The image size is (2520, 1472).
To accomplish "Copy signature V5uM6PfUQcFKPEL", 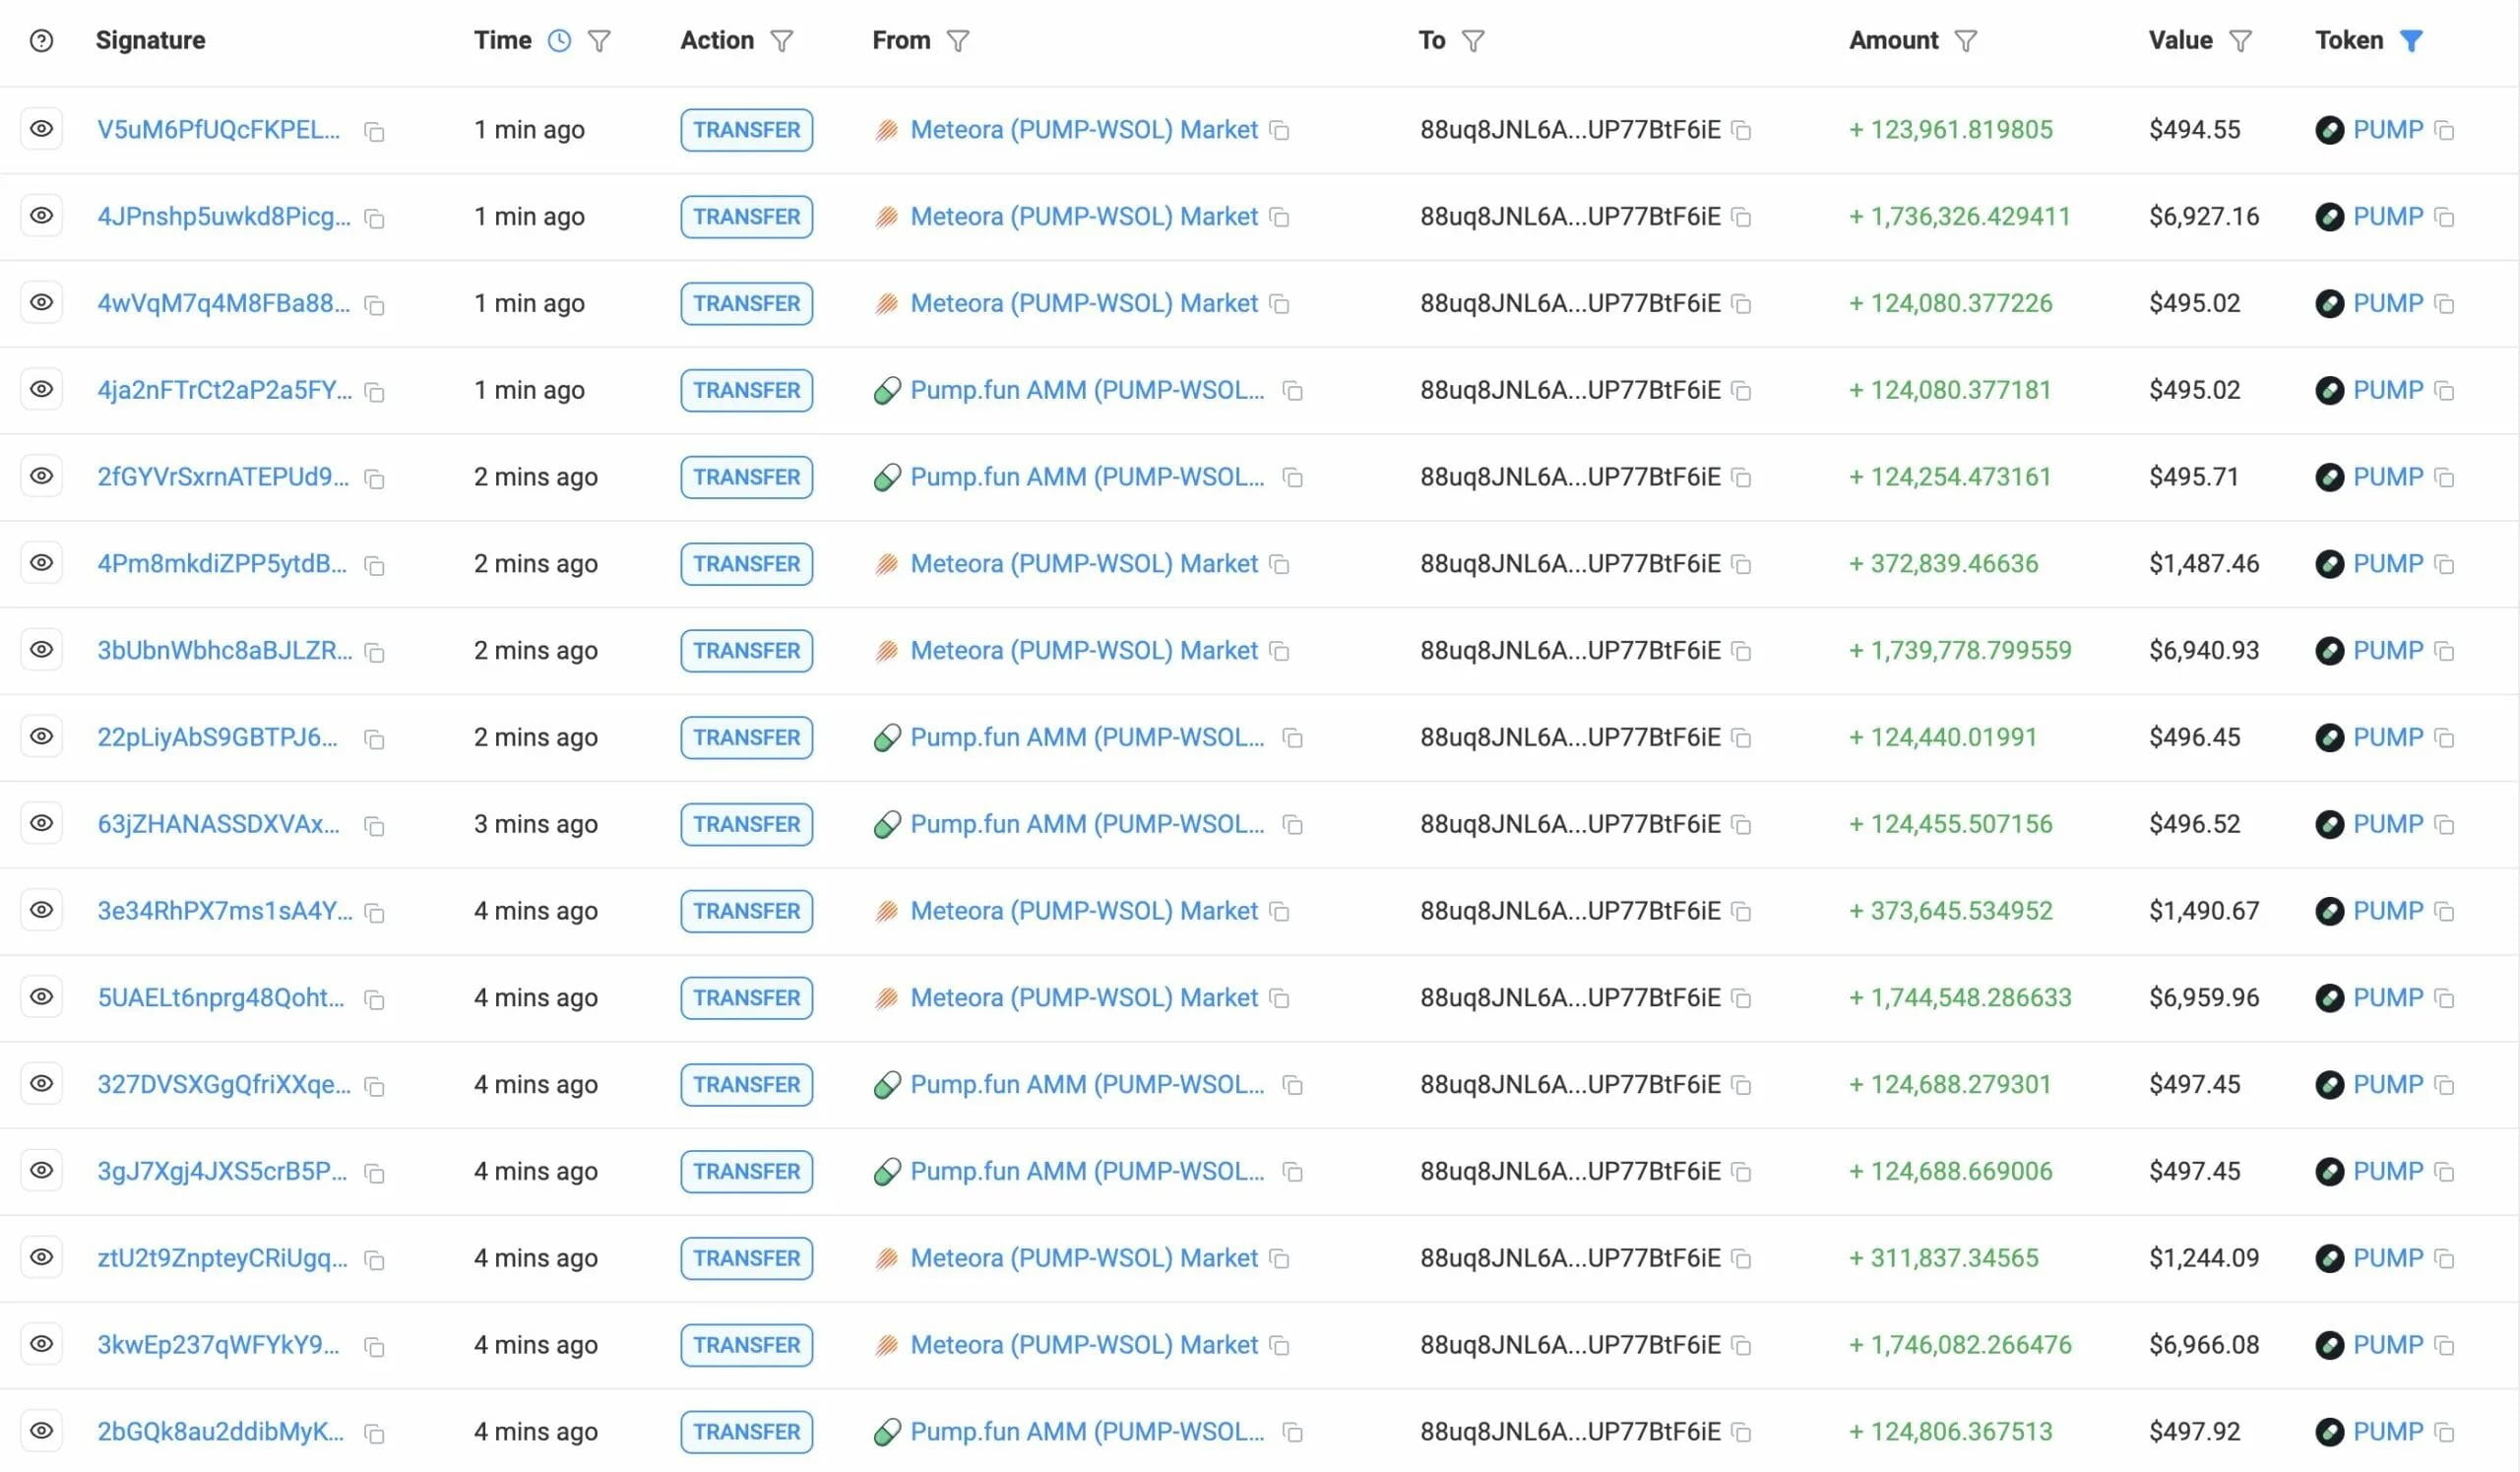I will click(x=374, y=132).
